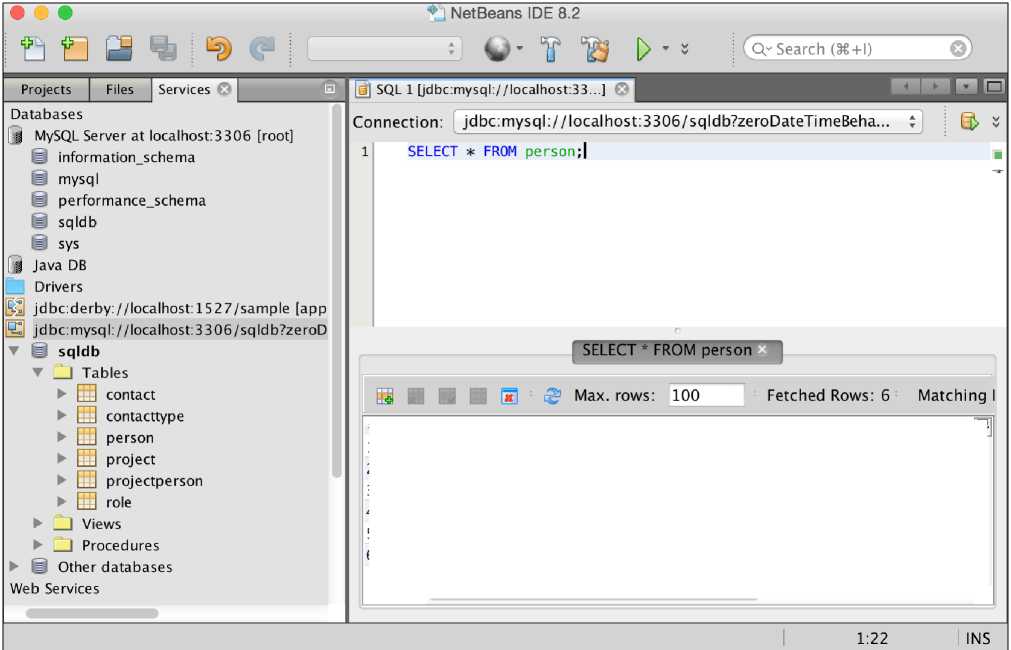The height and width of the screenshot is (650, 1011).
Task: Collapse the Tables folder
Action: click(38, 373)
